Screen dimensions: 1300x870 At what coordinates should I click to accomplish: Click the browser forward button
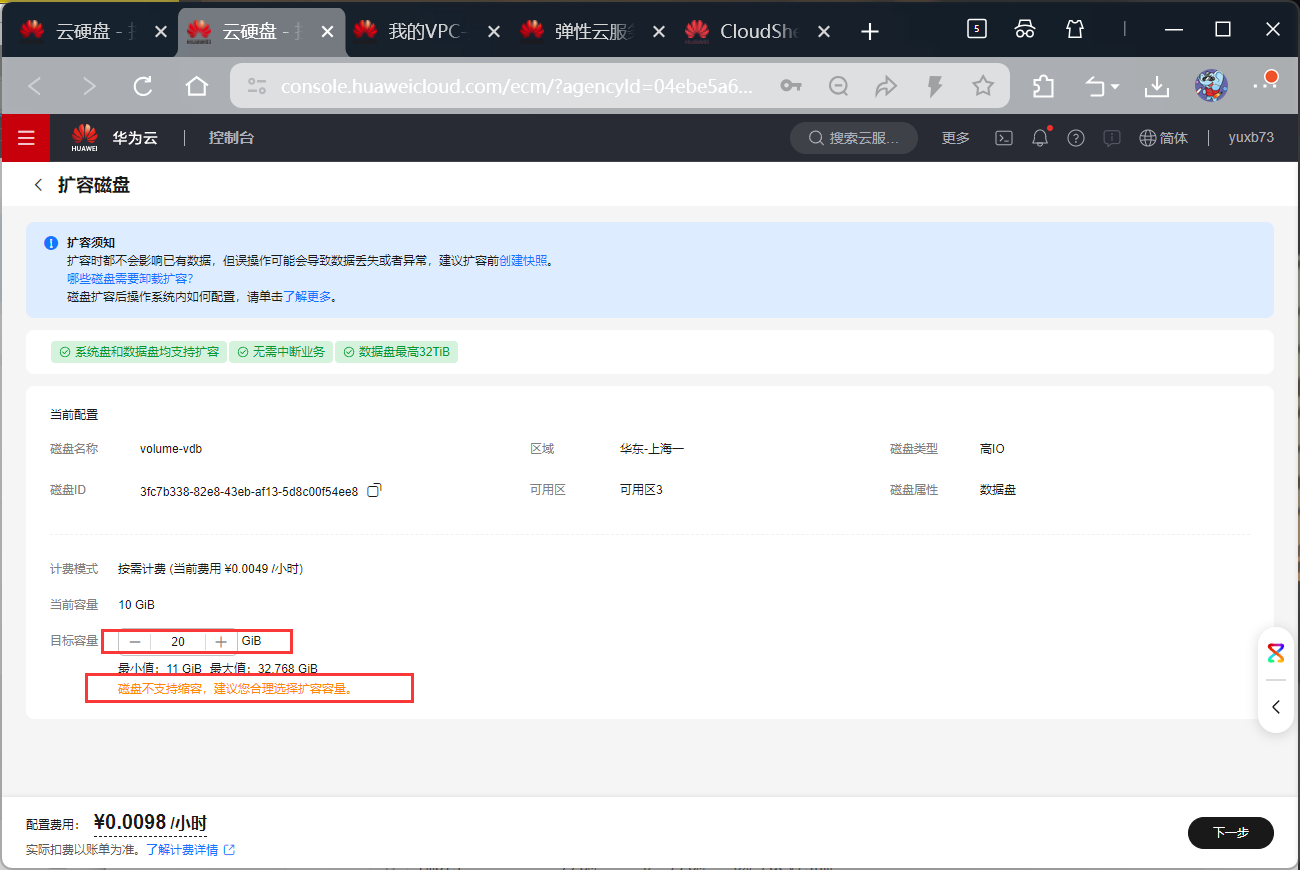point(89,87)
